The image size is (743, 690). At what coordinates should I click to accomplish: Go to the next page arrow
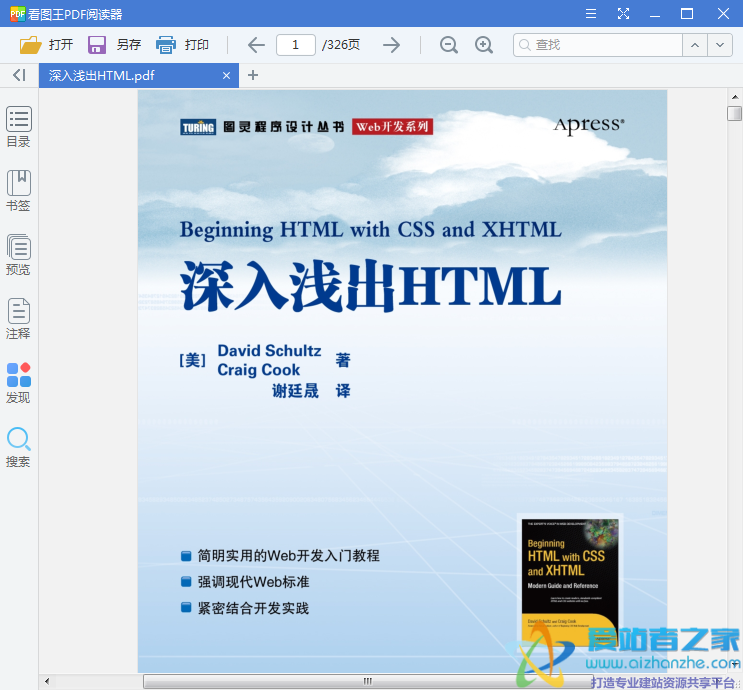[x=391, y=45]
